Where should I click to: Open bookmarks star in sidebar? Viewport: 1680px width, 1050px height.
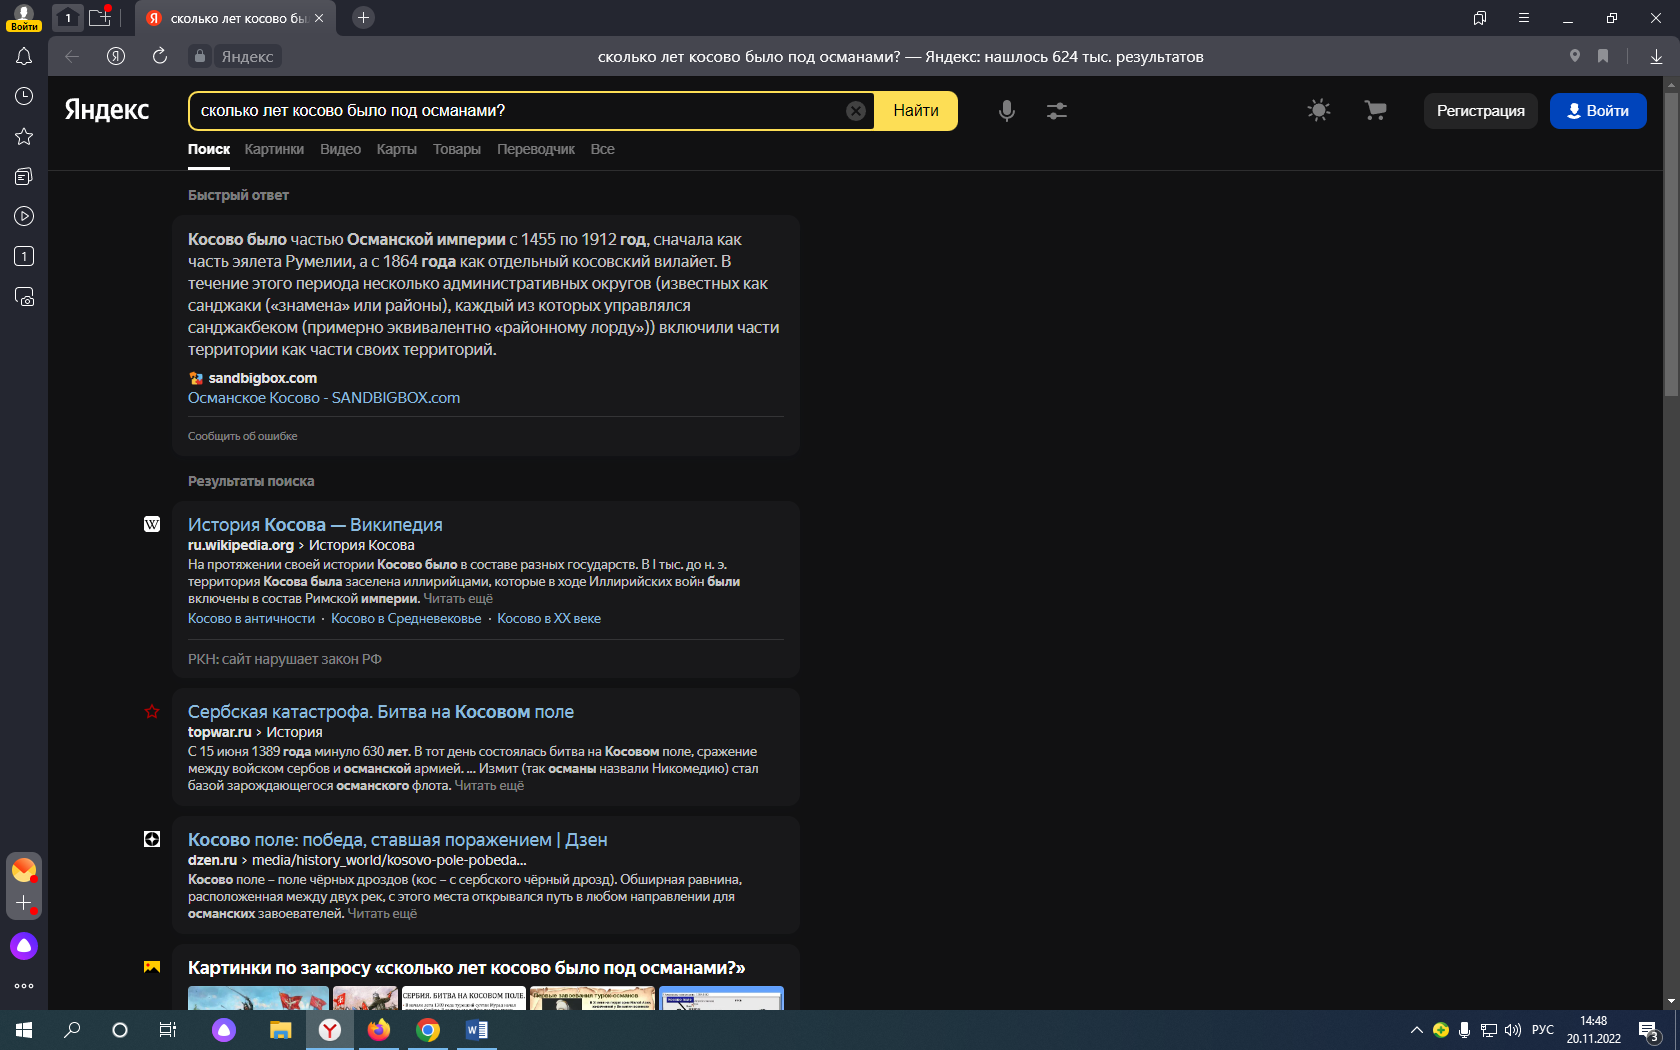pyautogui.click(x=24, y=136)
